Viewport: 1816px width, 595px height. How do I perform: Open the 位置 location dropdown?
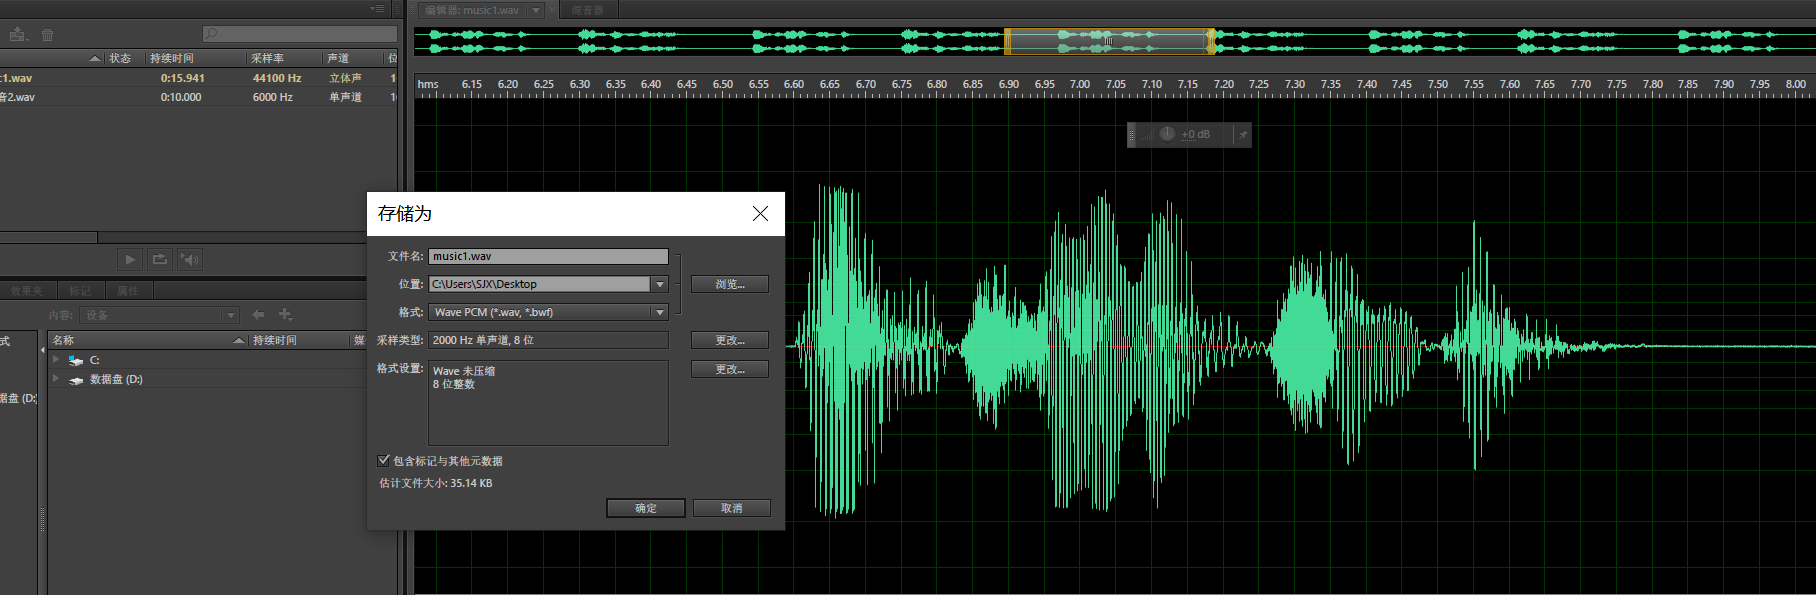pyautogui.click(x=659, y=284)
